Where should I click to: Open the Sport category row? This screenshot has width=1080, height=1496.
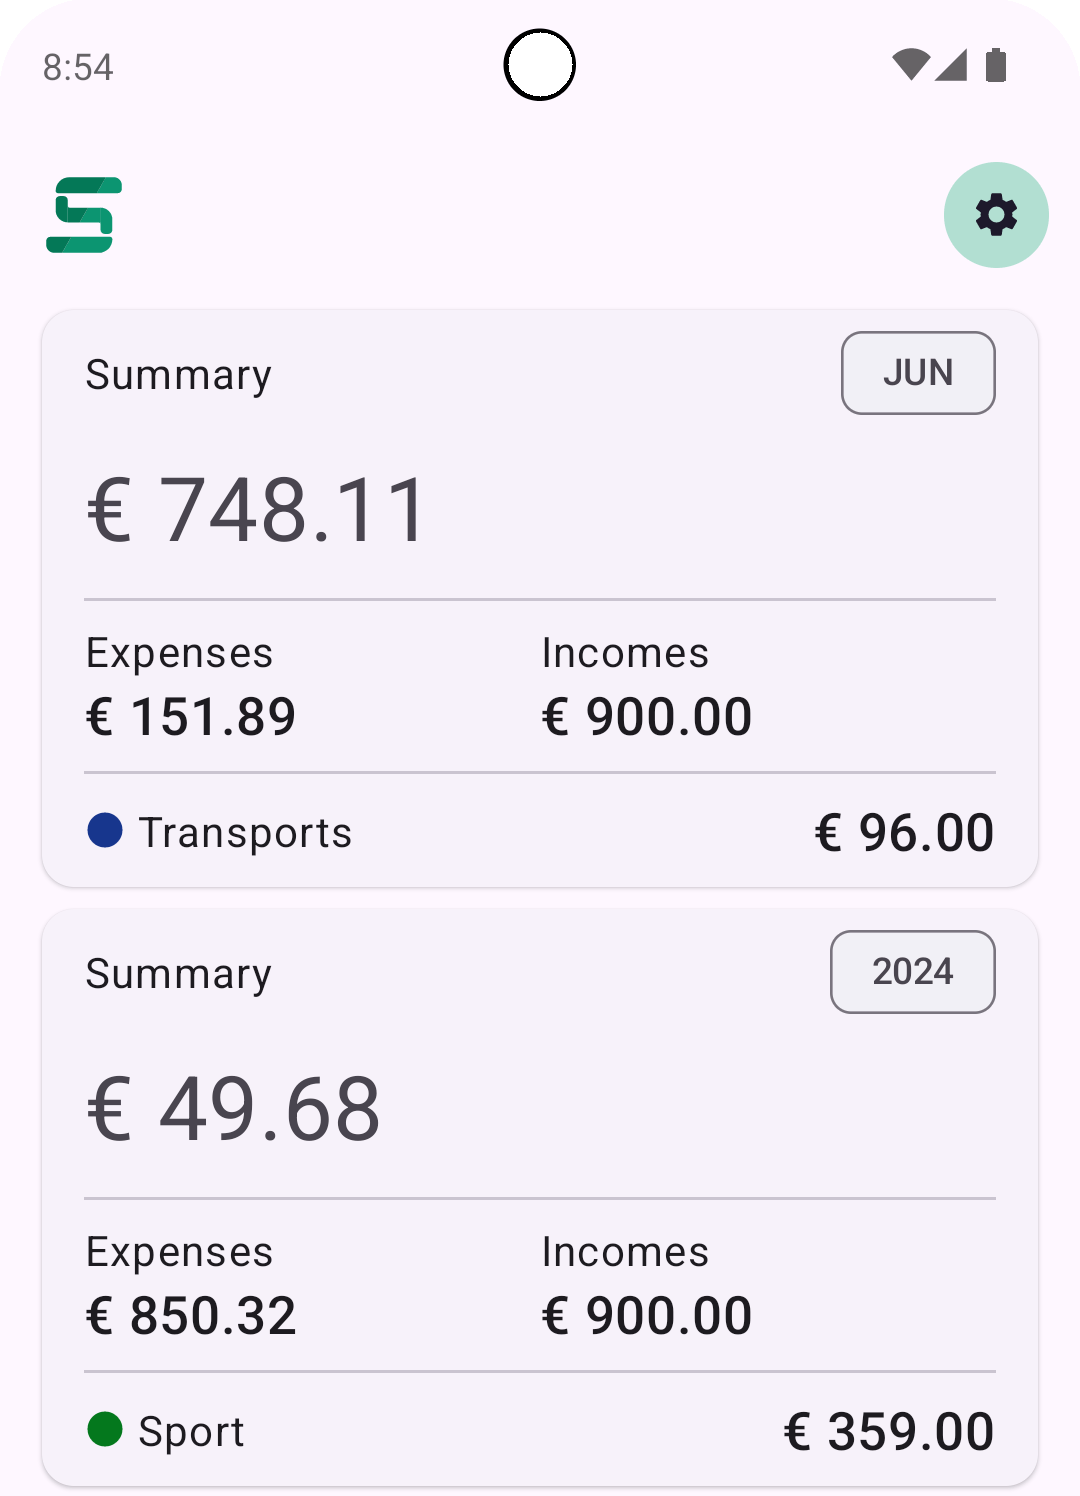pyautogui.click(x=192, y=1431)
